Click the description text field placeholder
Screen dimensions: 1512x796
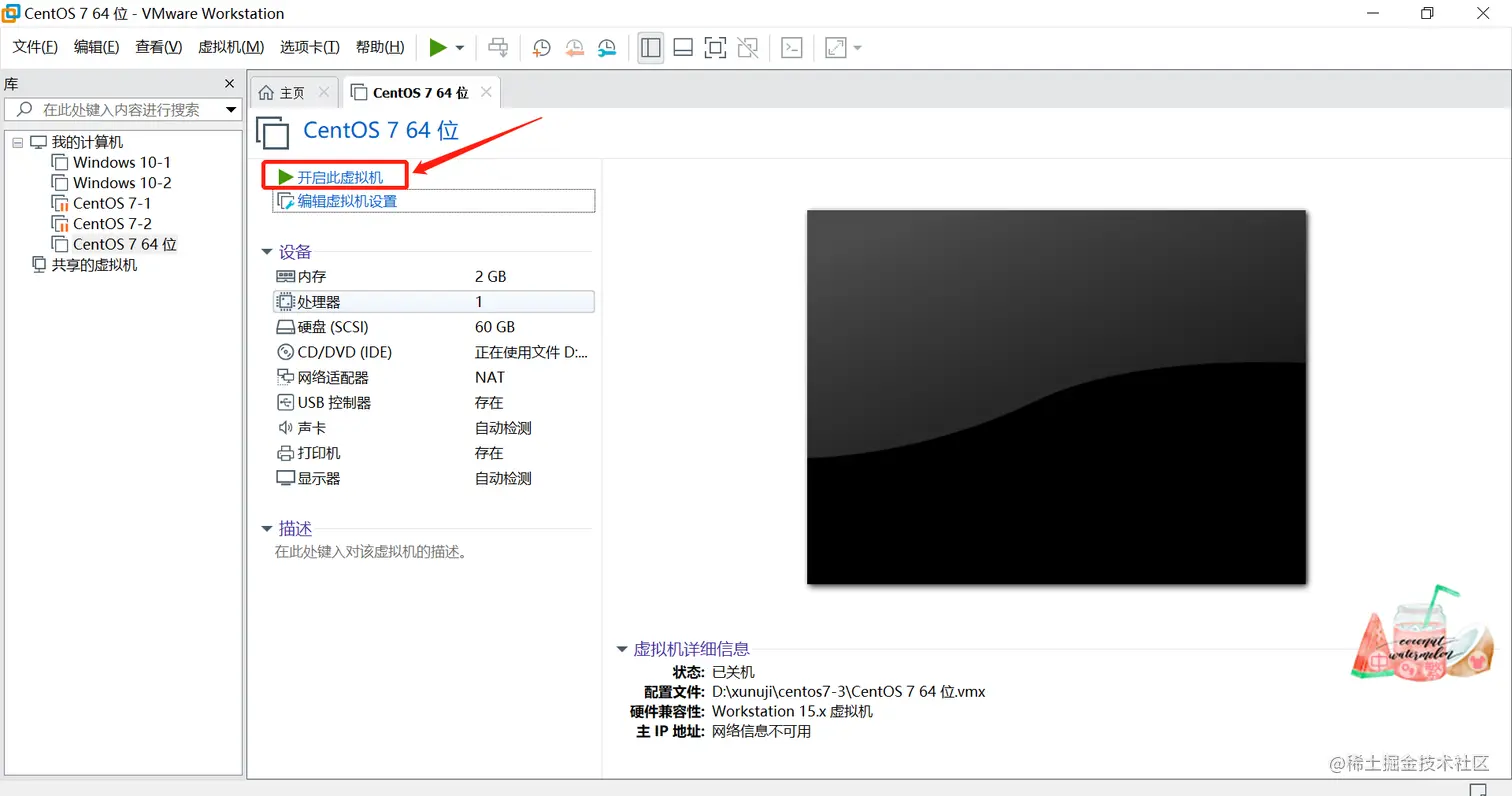(371, 551)
